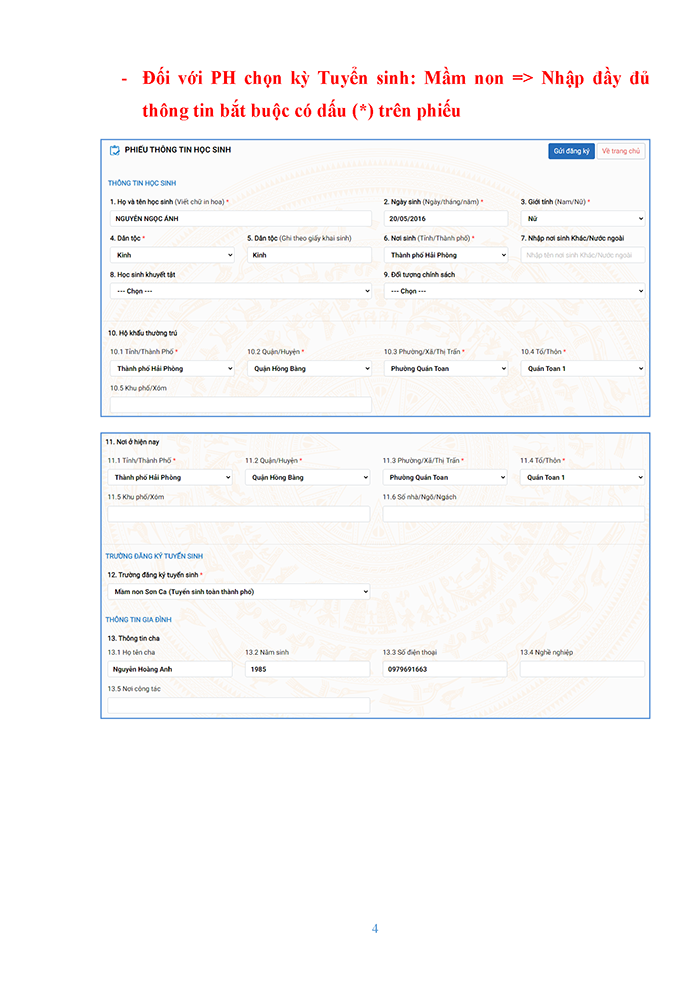This screenshot has height=990, width=700.
Task: Open the Giới tính dropdown showing Nữ
Action: pos(582,218)
